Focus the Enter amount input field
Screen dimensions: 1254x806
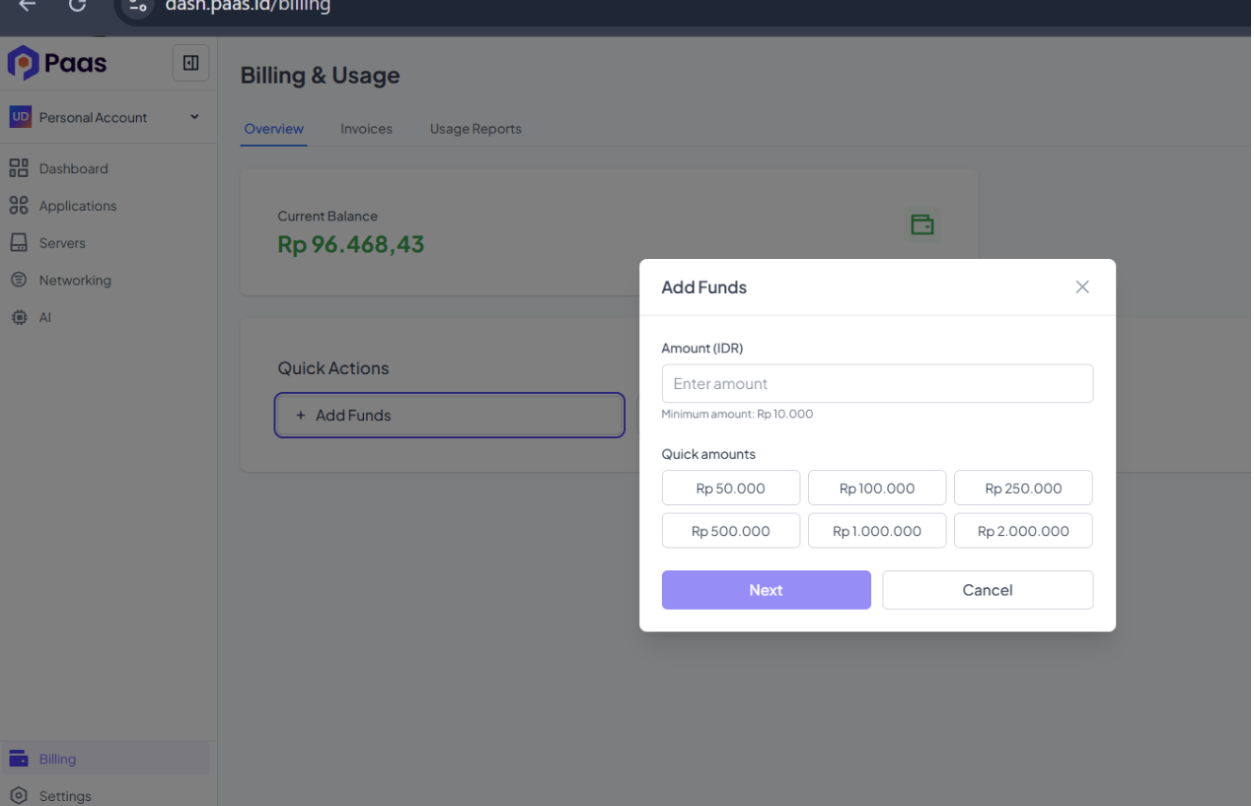tap(877, 384)
